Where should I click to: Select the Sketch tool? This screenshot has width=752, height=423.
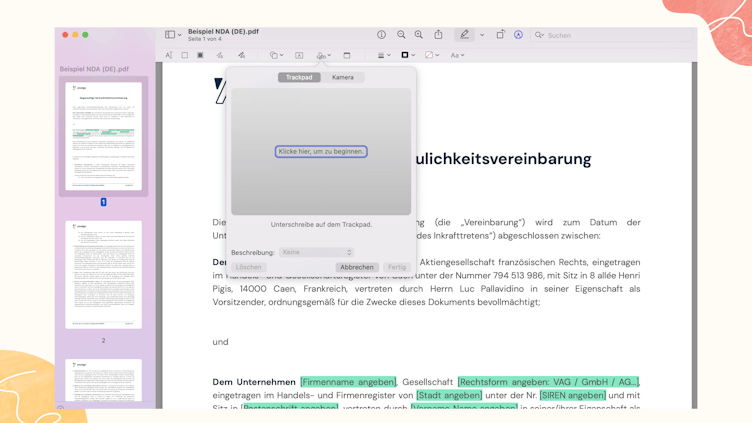click(220, 55)
